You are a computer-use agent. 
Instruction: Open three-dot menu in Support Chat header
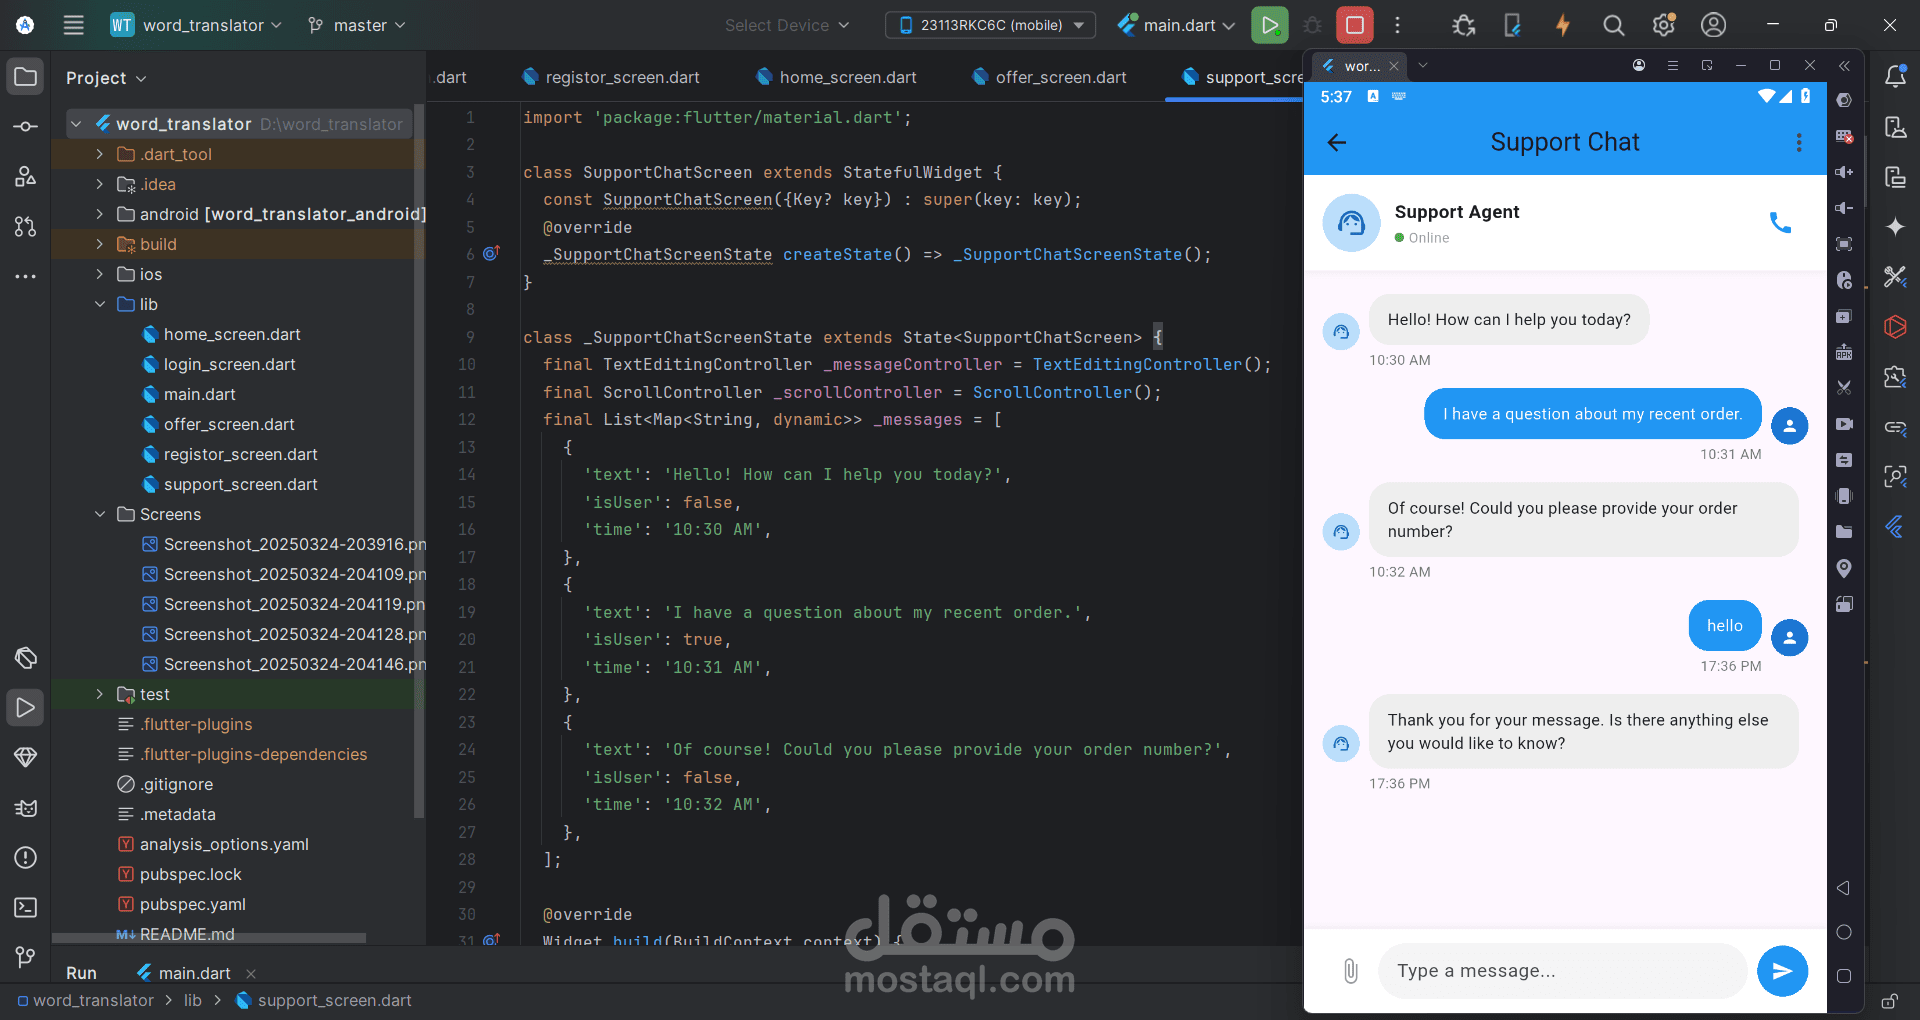[1799, 142]
